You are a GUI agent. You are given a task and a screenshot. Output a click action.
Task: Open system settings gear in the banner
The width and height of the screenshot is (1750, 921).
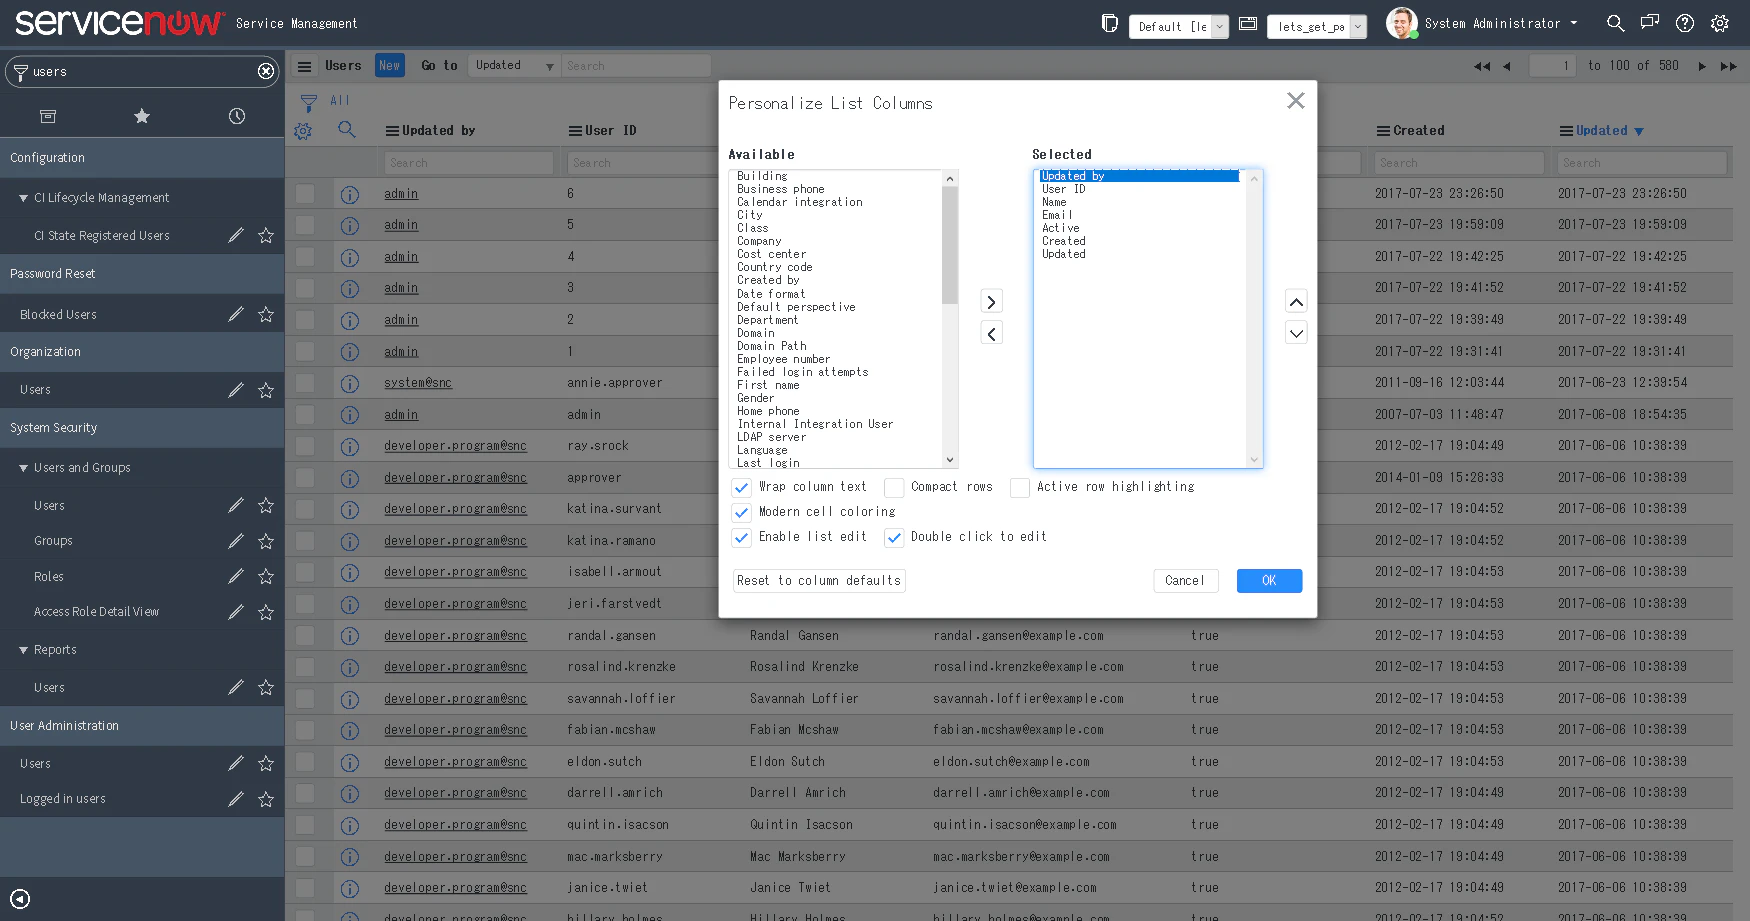pos(1720,23)
